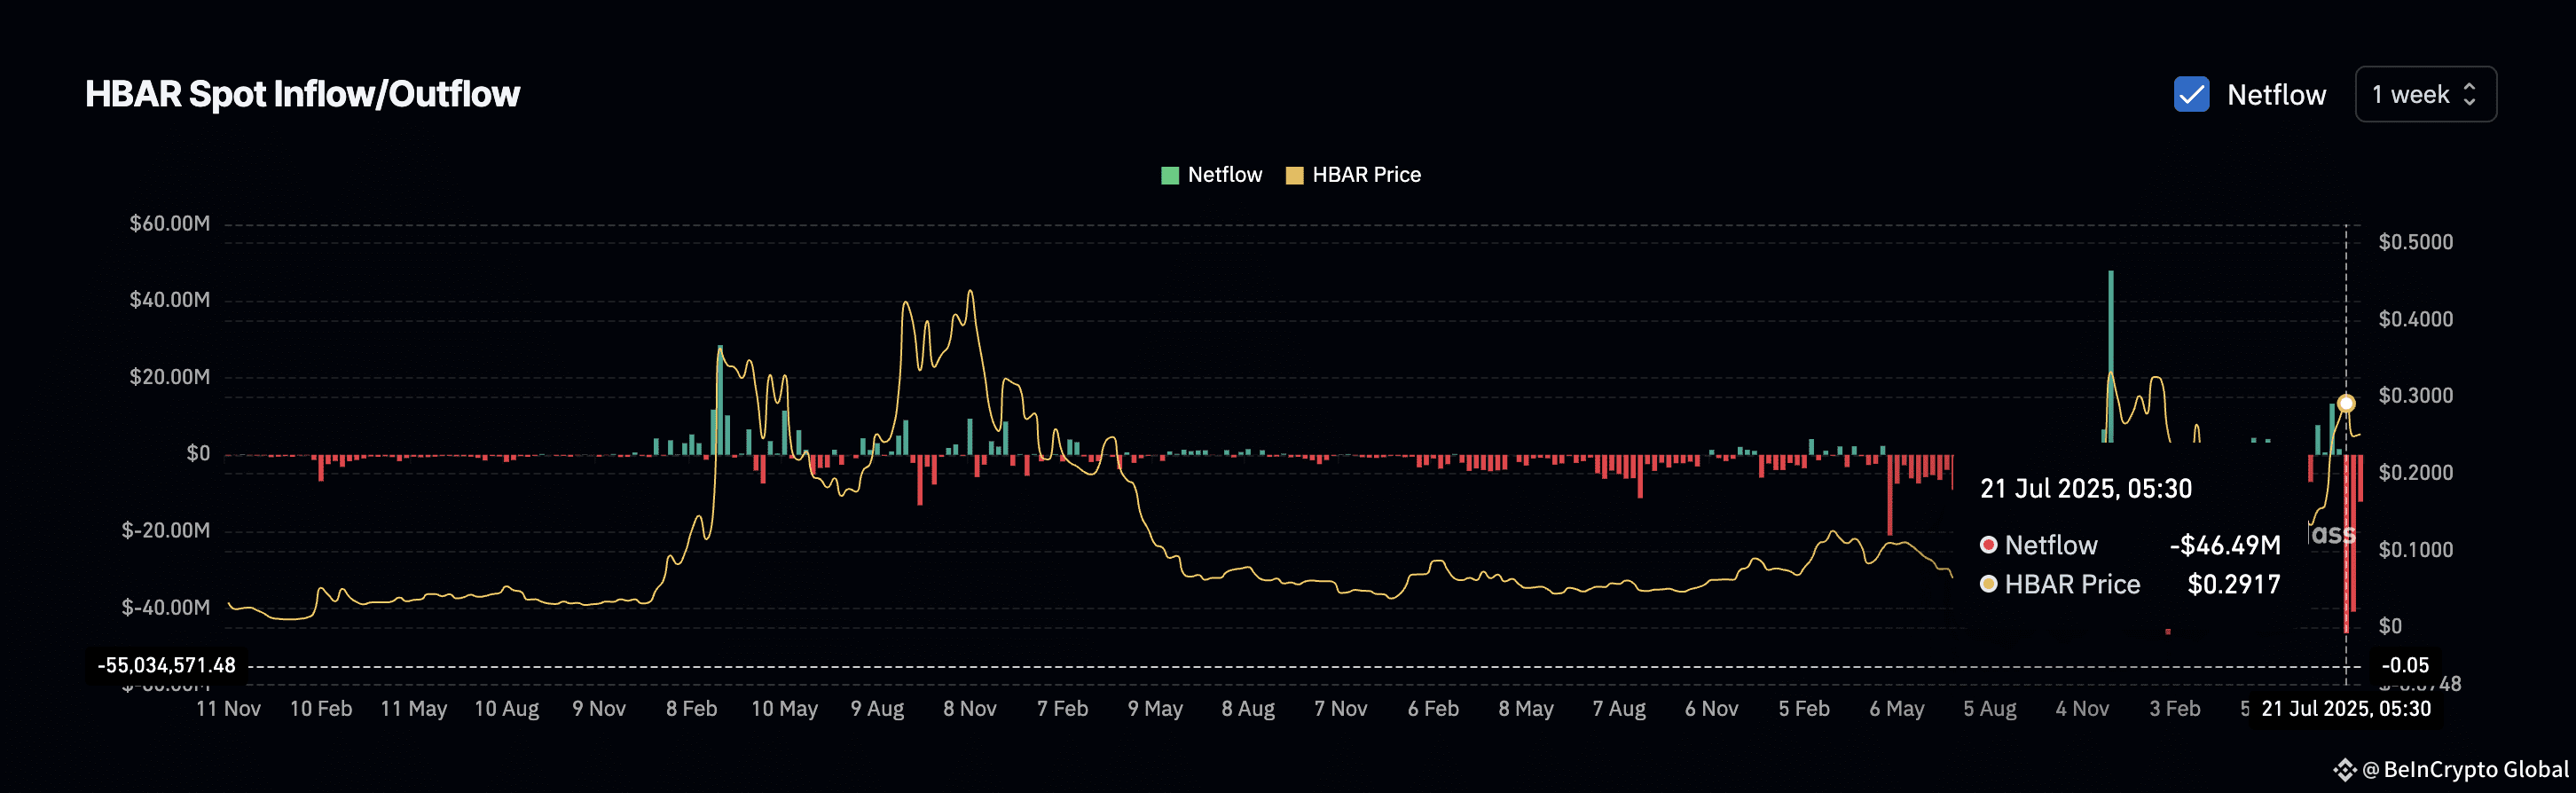Screen dimensions: 2576x793
Task: Click the 5 Aug x-axis date label
Action: (x=1989, y=709)
